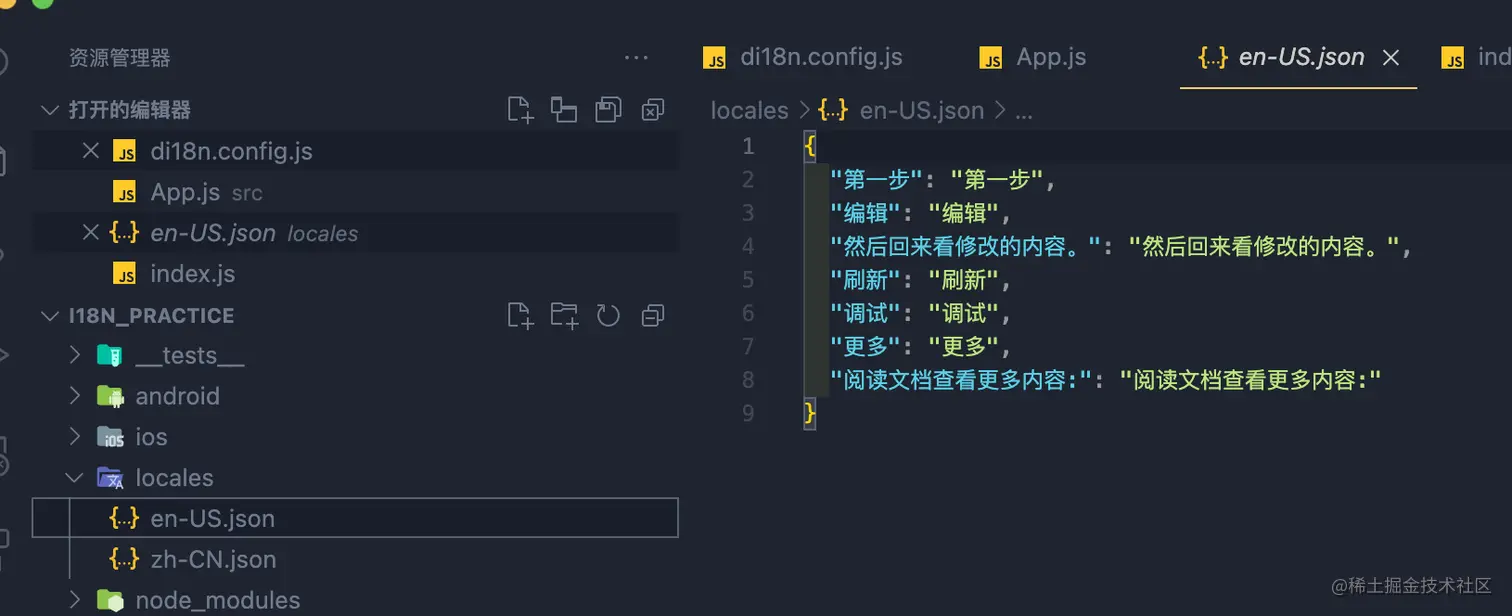This screenshot has height=616, width=1512.
Task: Select di18n.config.js in open editors list
Action: pos(355,151)
